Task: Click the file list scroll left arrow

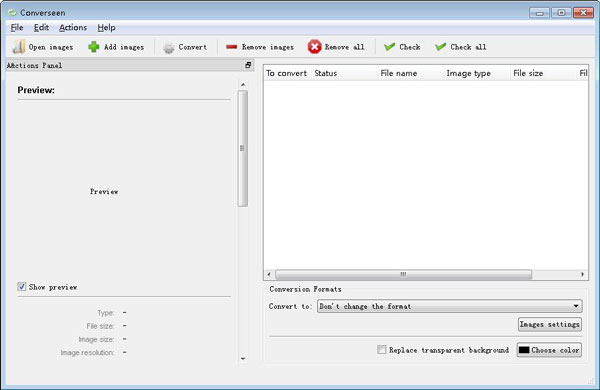Action: click(x=269, y=274)
